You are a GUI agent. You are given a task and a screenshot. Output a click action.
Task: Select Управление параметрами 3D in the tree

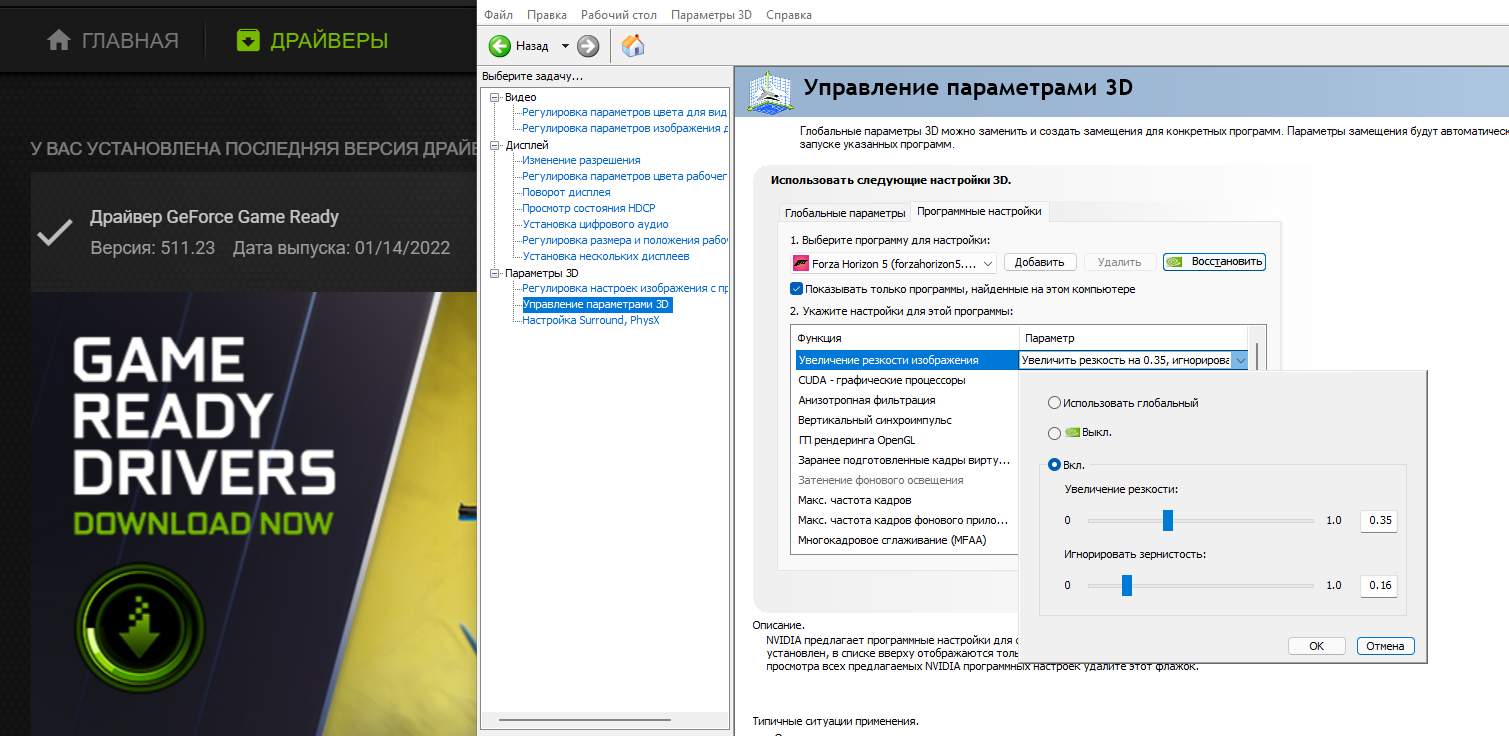pyautogui.click(x=597, y=304)
